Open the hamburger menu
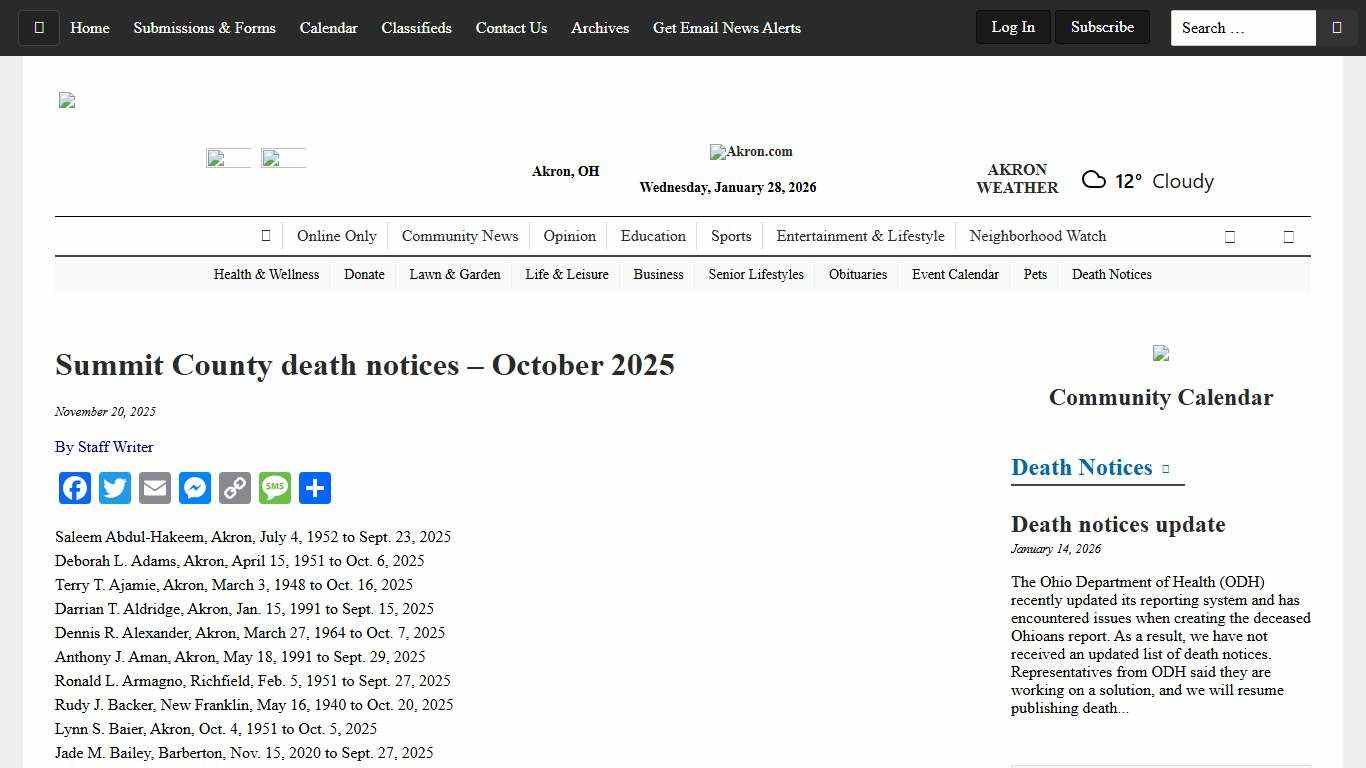This screenshot has width=1366, height=768. point(39,27)
